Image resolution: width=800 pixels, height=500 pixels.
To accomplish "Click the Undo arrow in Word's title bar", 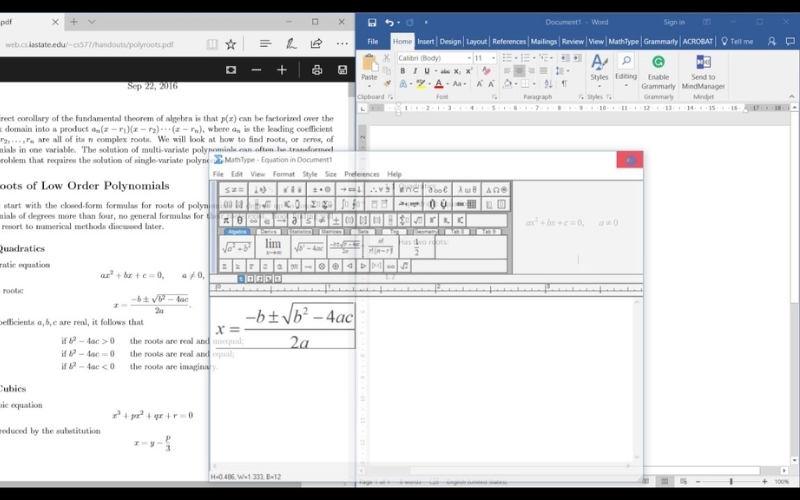I will point(389,22).
